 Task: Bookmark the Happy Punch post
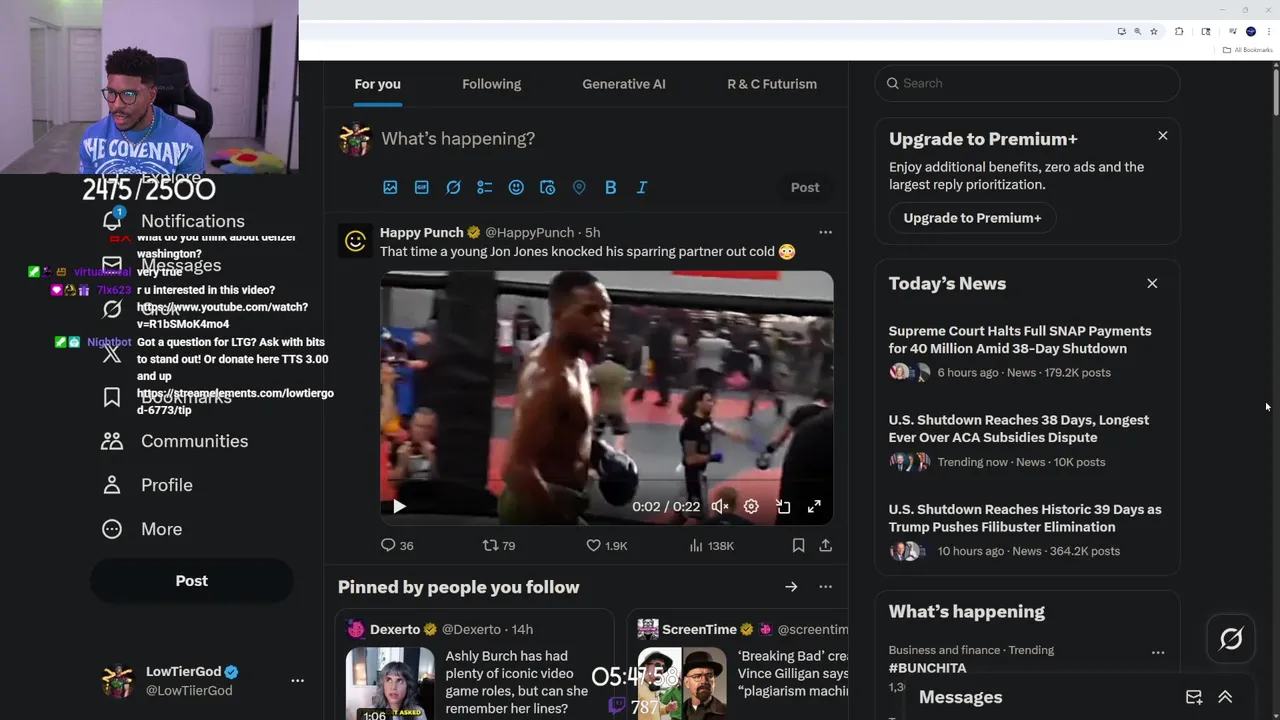[798, 545]
